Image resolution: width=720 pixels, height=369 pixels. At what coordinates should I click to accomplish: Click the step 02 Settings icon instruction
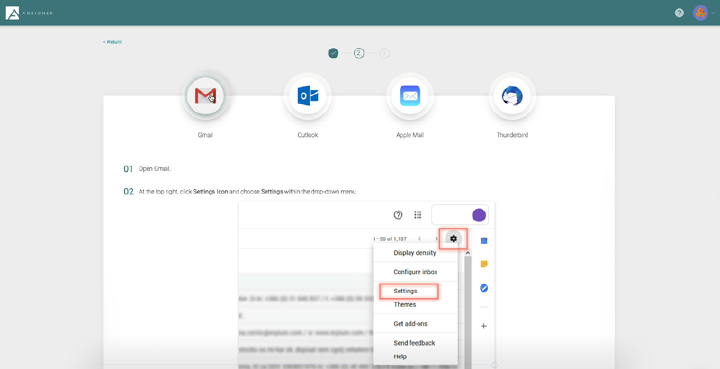248,191
